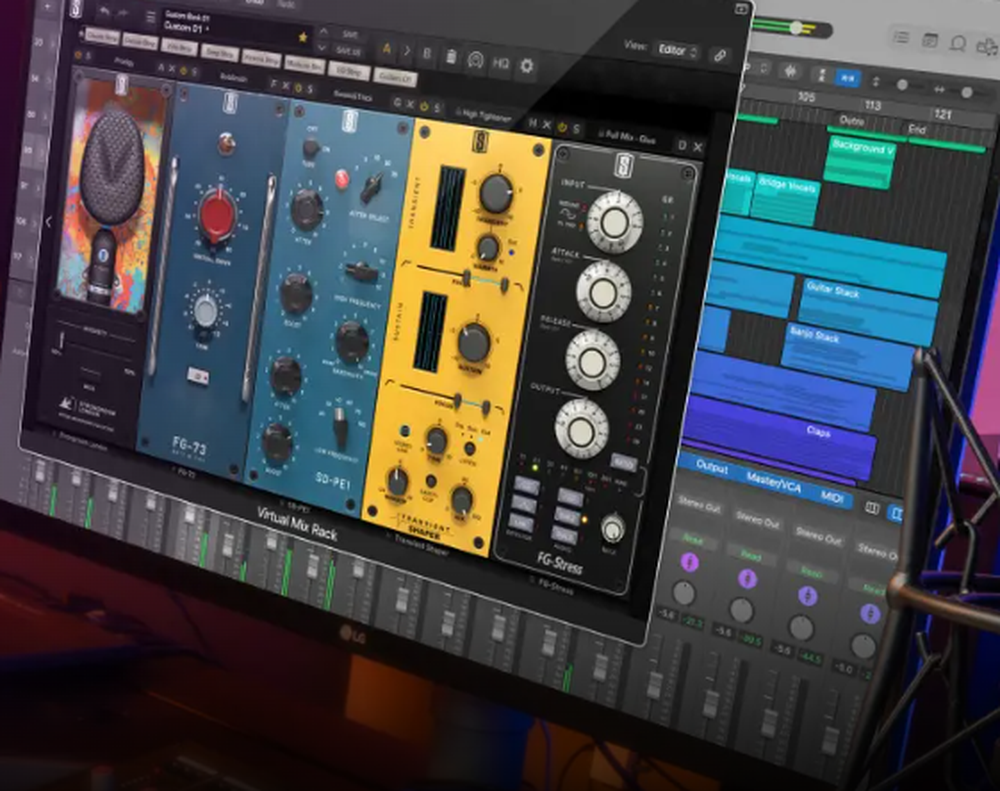Toggle HQ mode in the rack toolbar
The height and width of the screenshot is (791, 1000).
[x=501, y=63]
